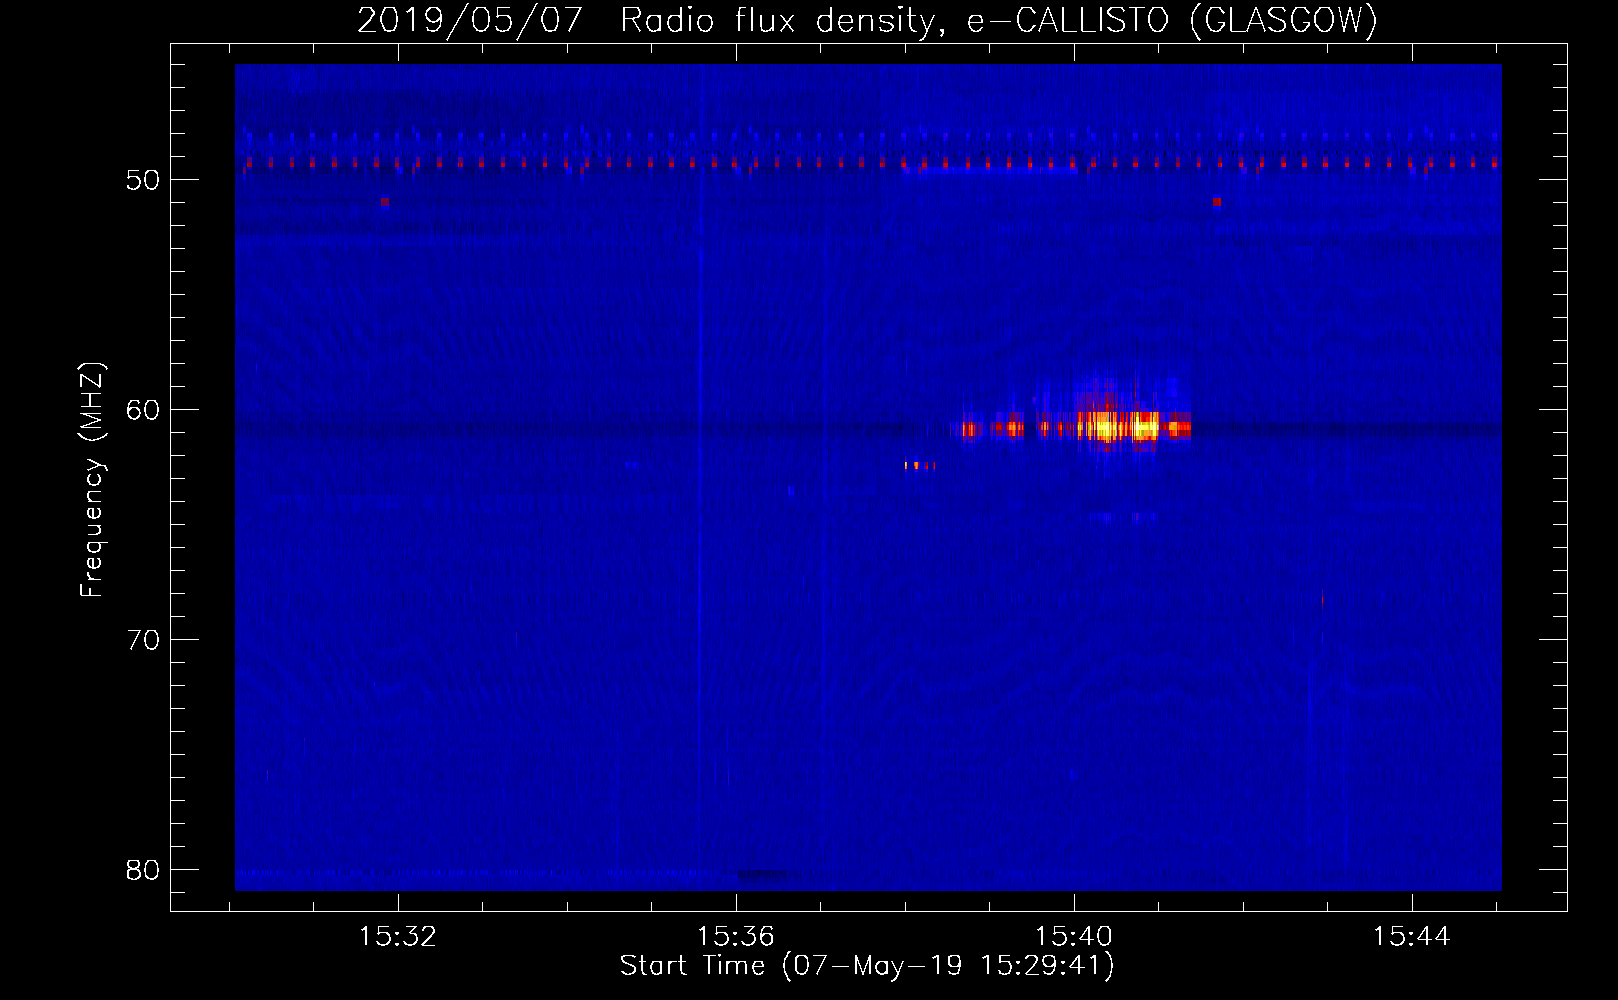Click the 70 frequency tick label

(144, 640)
